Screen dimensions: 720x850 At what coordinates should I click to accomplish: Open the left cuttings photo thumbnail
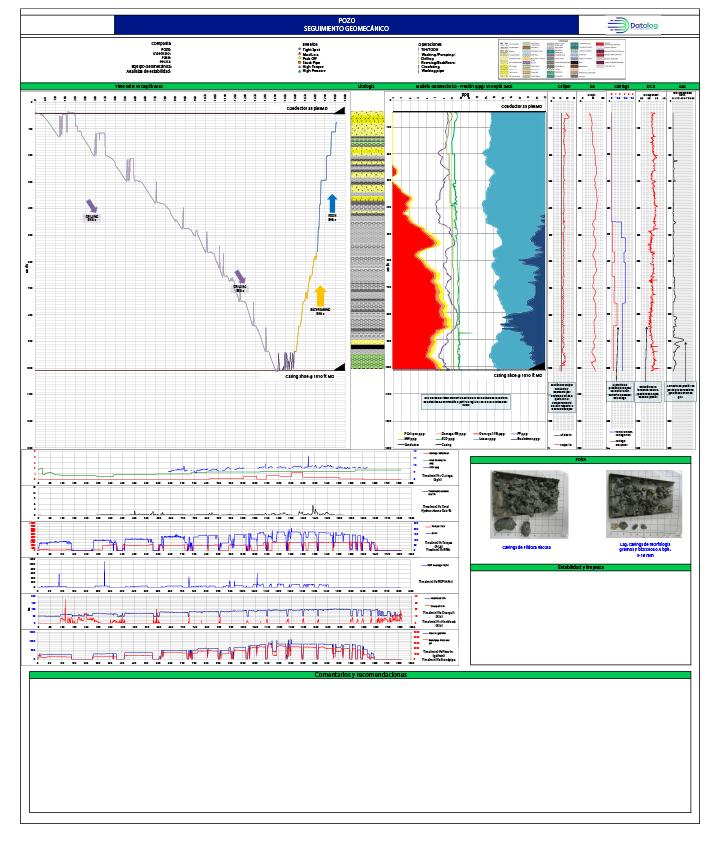click(529, 504)
